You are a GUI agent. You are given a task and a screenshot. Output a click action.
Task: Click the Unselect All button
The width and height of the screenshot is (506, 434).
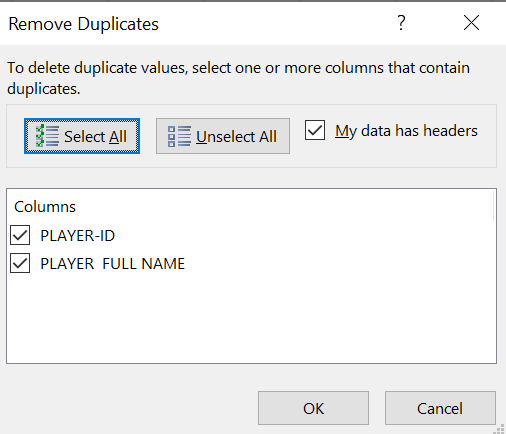point(223,136)
